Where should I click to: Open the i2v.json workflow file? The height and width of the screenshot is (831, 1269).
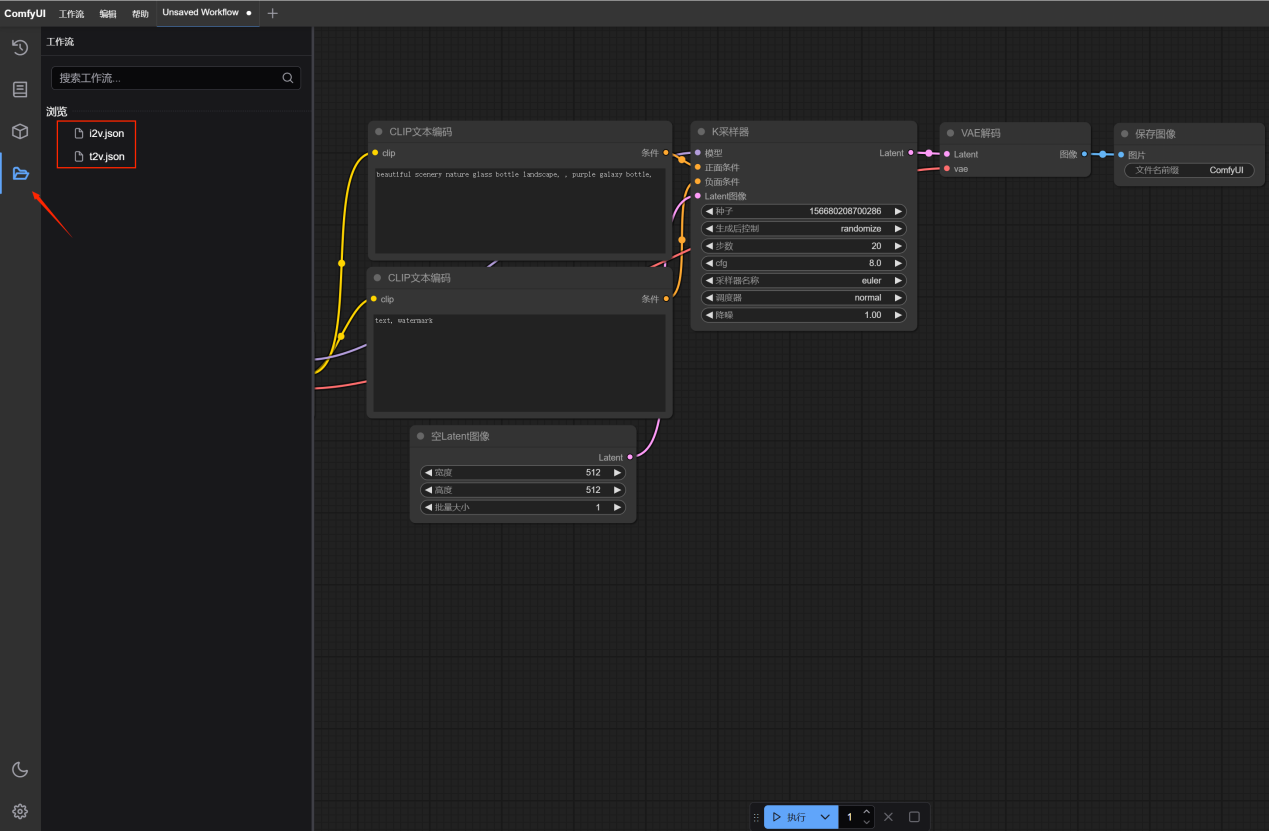(106, 133)
